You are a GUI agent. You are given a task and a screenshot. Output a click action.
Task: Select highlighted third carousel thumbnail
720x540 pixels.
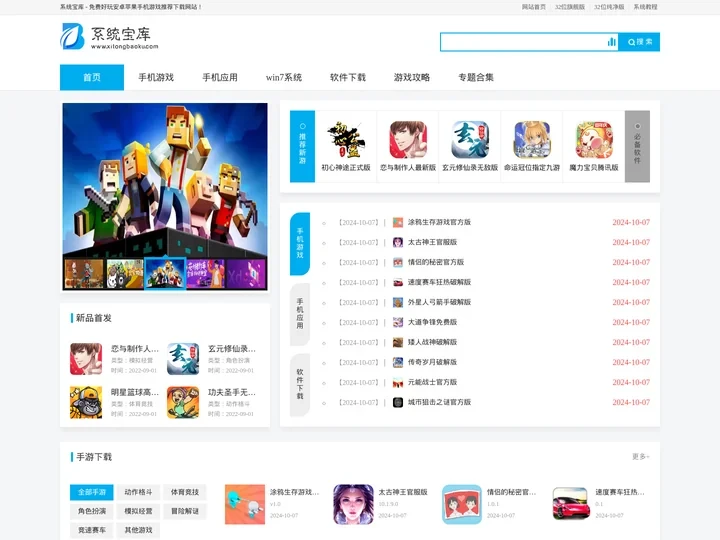165,274
